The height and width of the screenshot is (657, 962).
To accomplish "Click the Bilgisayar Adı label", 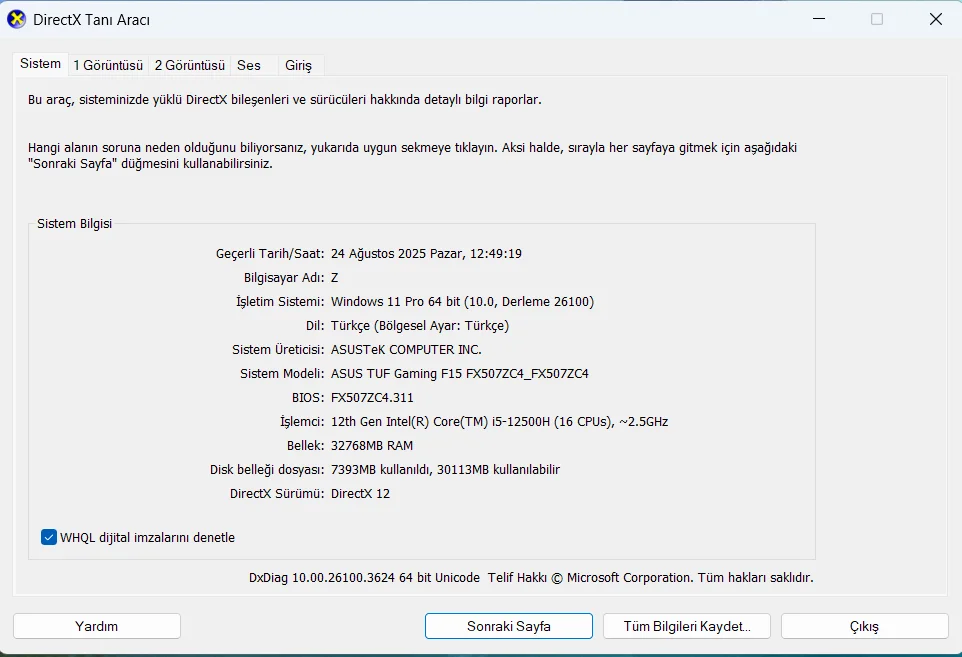I will [x=284, y=277].
